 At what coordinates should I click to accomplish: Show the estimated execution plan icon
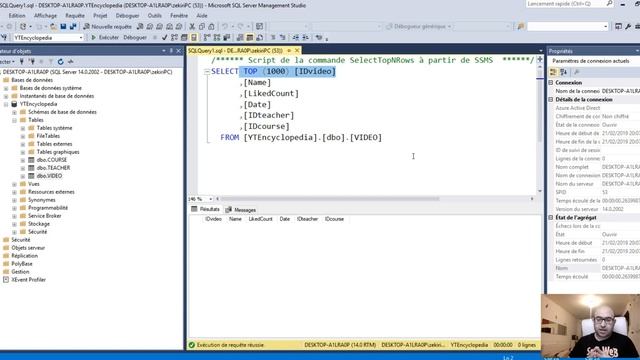click(x=174, y=38)
